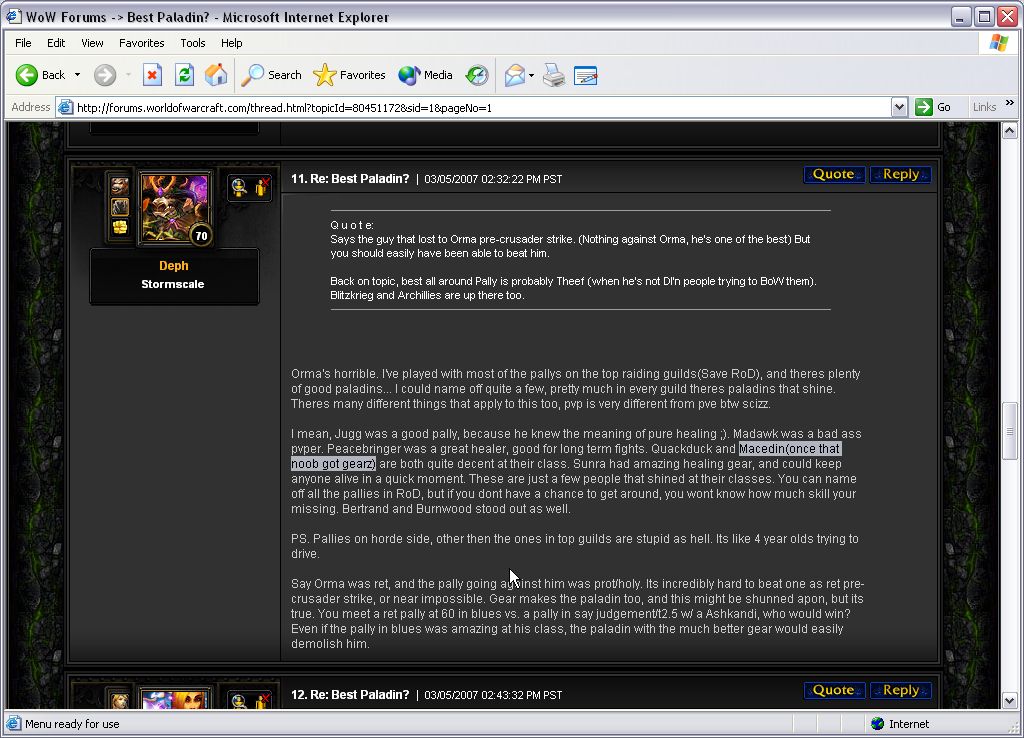Click the yellow fist class icon under Deph
Viewport: 1024px width, 738px height.
(120, 227)
